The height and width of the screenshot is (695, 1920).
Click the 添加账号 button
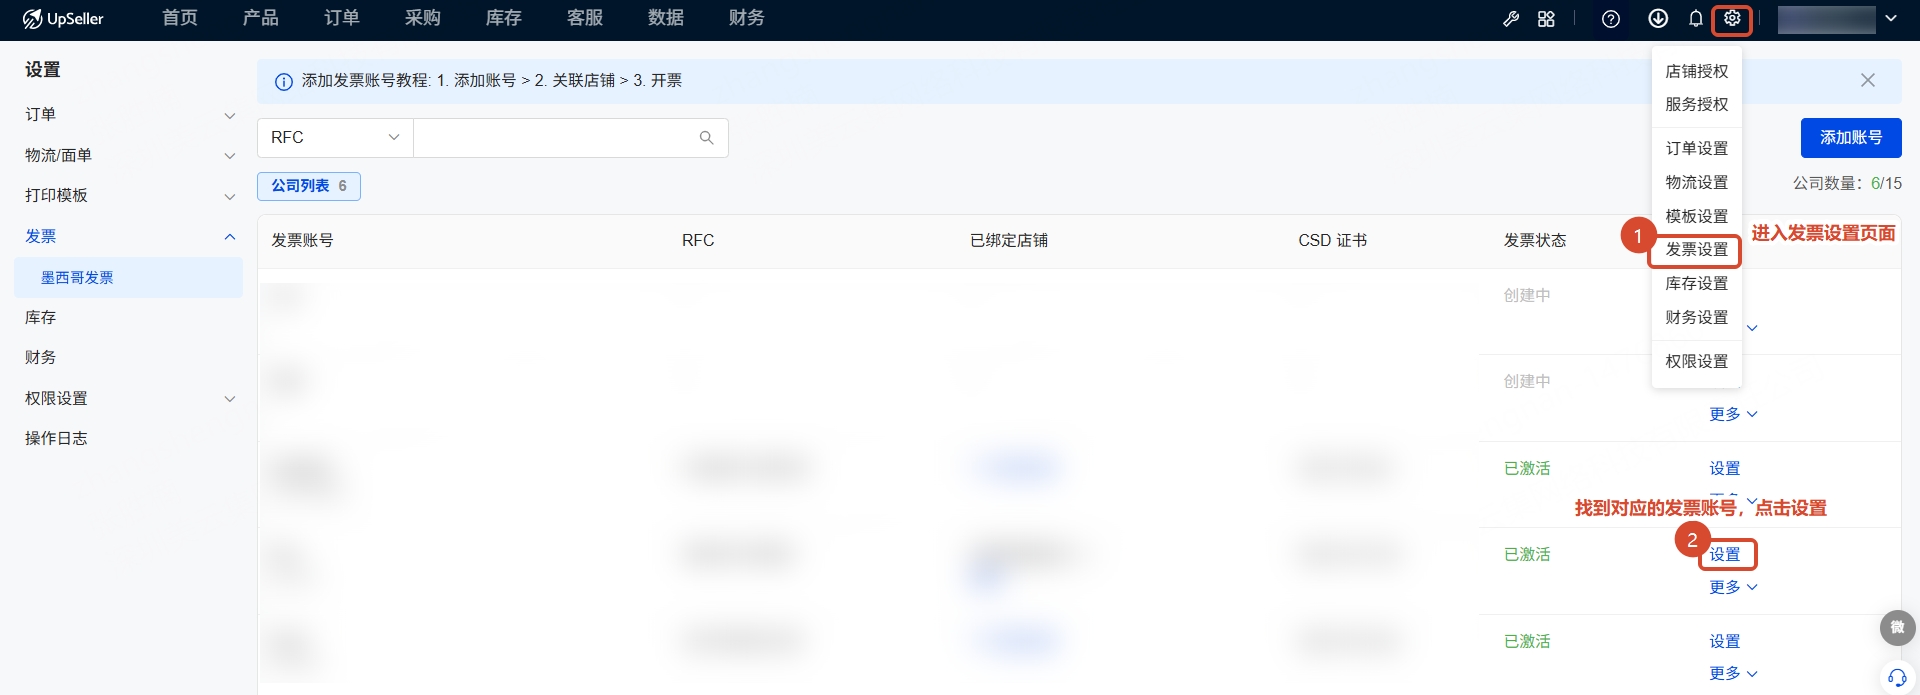click(1851, 138)
